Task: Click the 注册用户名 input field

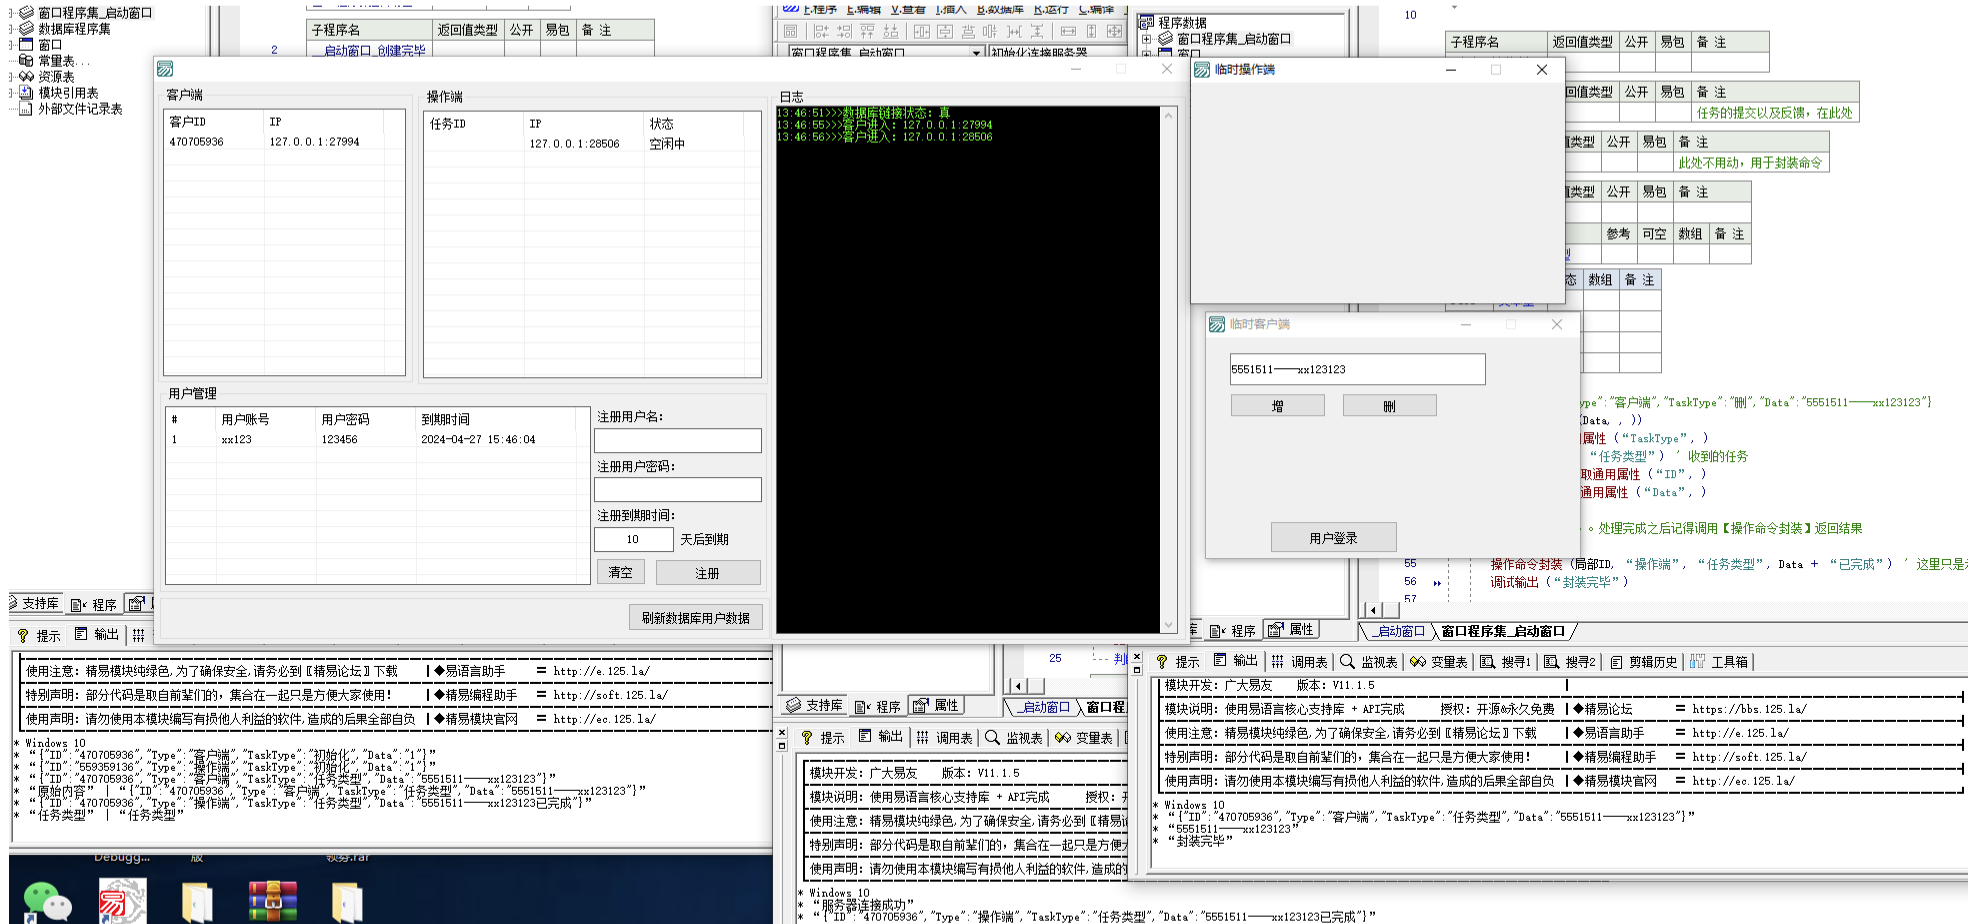Action: tap(677, 441)
